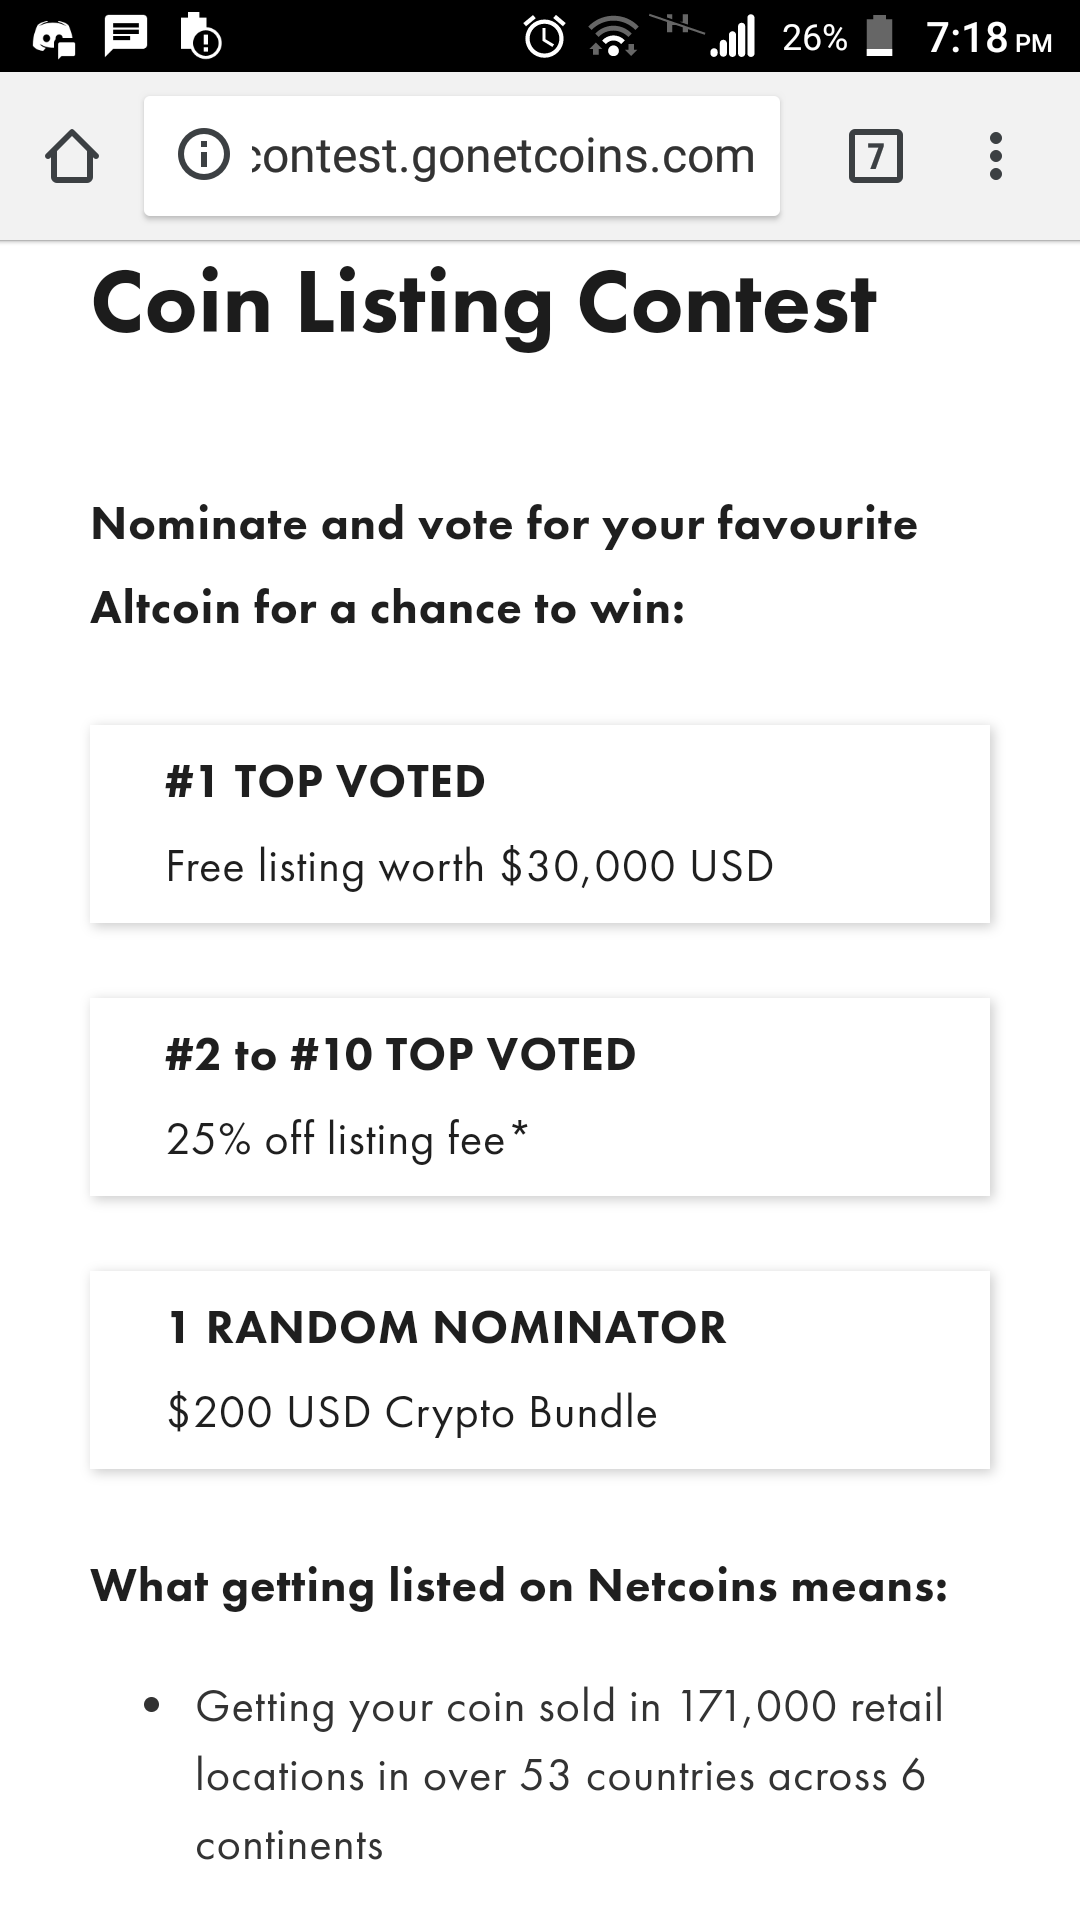Tap the message notification icon
1080x1920 pixels.
(126, 37)
